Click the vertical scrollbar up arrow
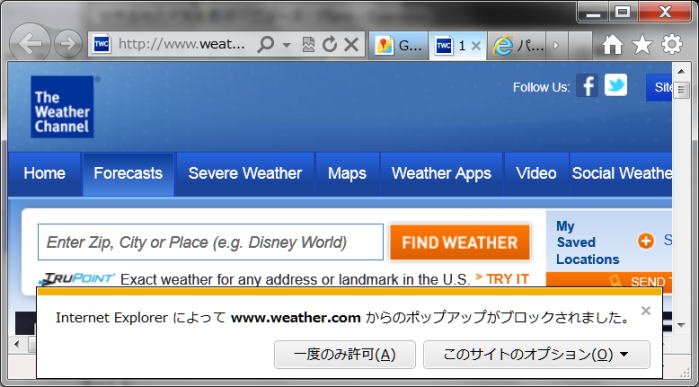 681,71
